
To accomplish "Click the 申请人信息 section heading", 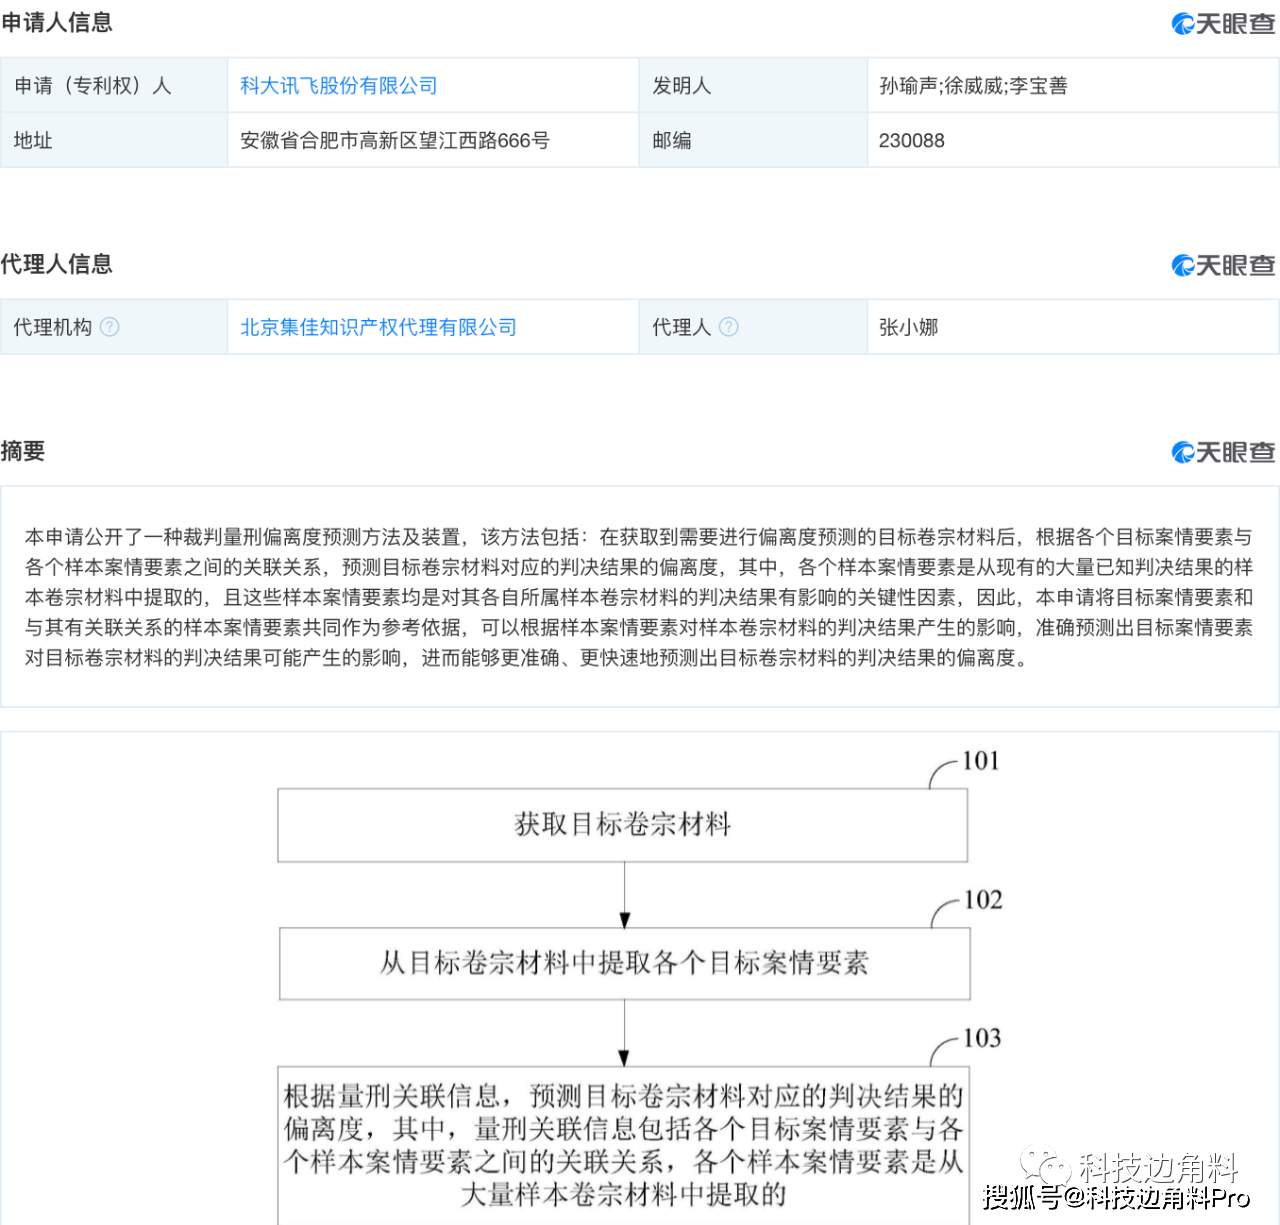I will pyautogui.click(x=57, y=23).
